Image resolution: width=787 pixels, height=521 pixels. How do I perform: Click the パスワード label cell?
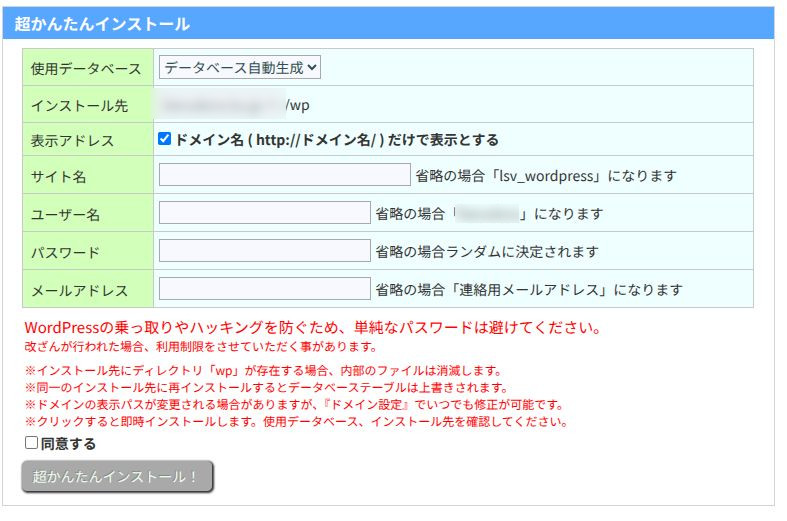click(x=88, y=251)
